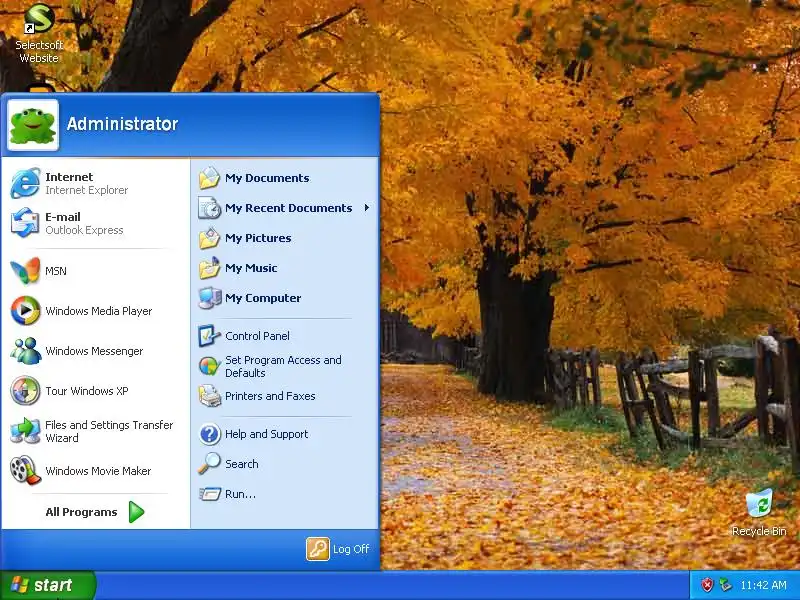Click the network connection tray icon

(724, 585)
